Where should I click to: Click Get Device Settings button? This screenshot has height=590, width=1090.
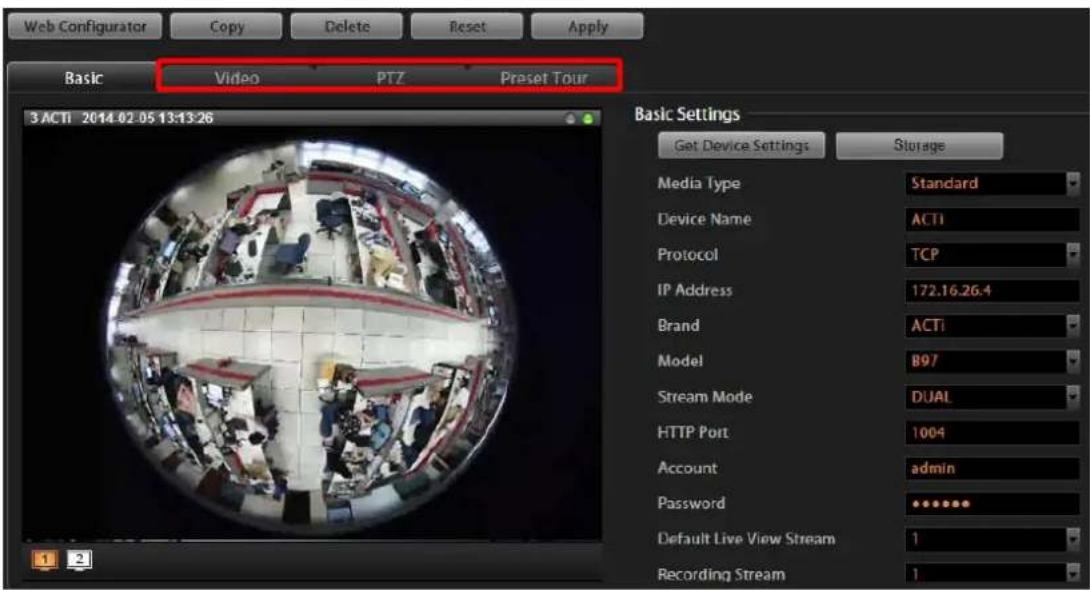(741, 145)
